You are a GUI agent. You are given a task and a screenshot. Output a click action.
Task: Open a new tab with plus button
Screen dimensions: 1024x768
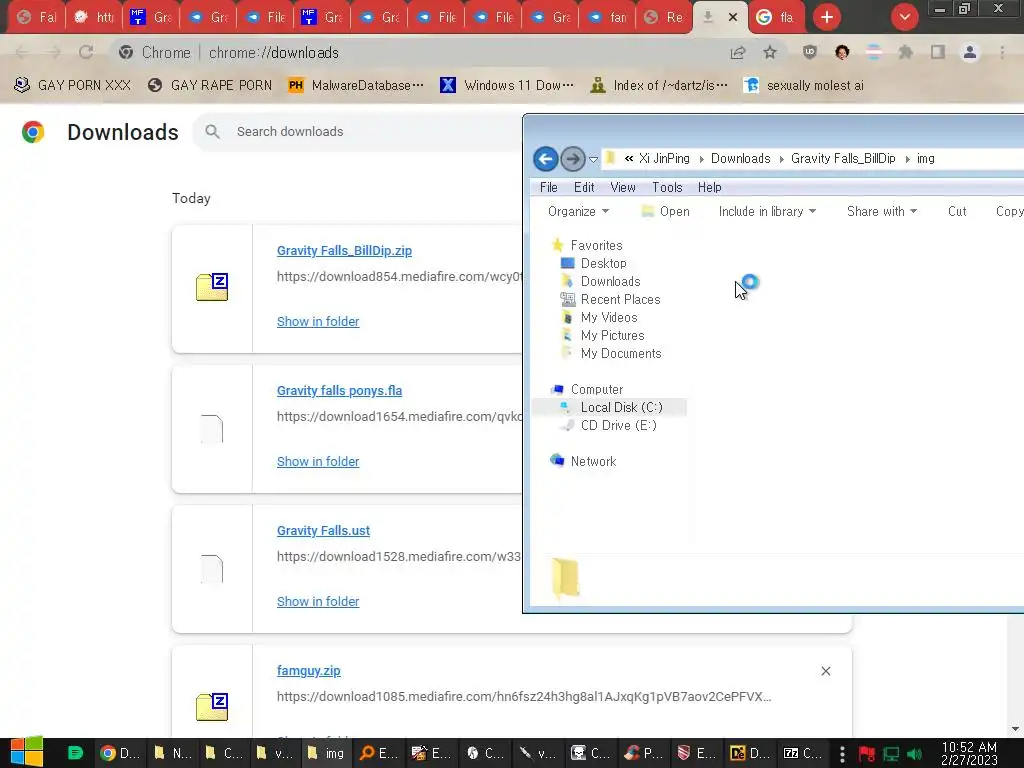[x=827, y=17]
